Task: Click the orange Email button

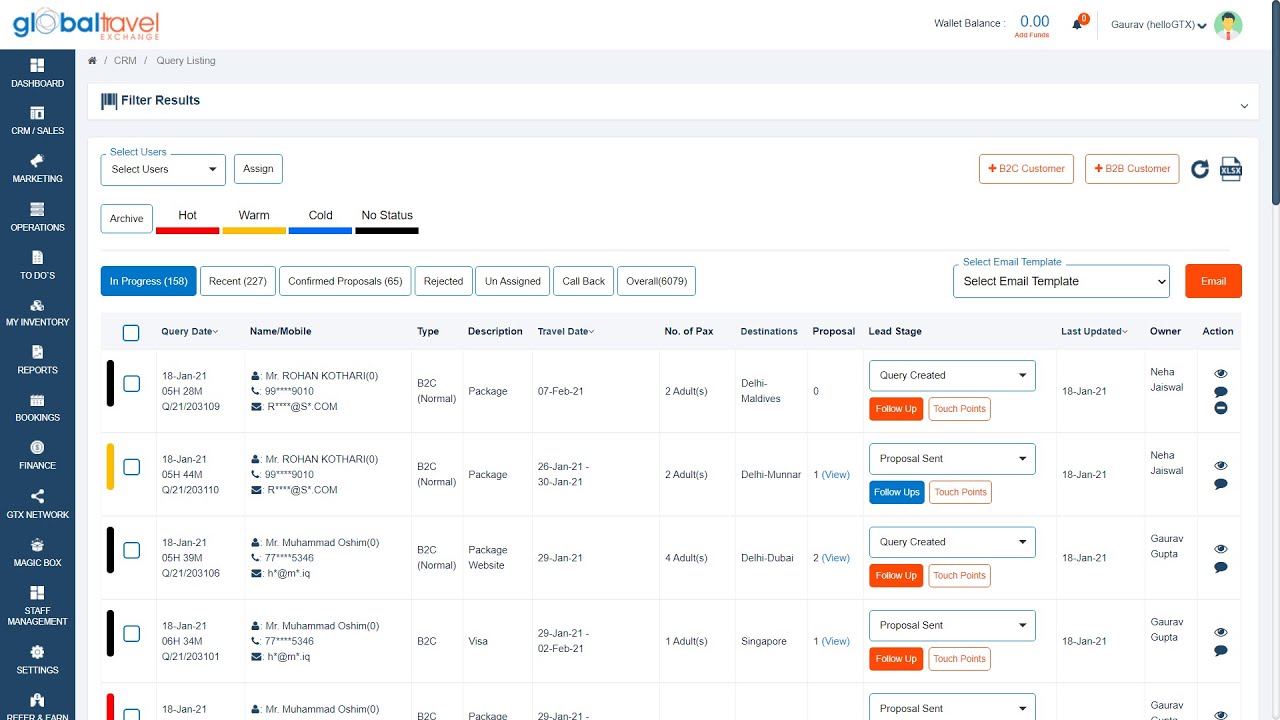Action: coord(1213,281)
